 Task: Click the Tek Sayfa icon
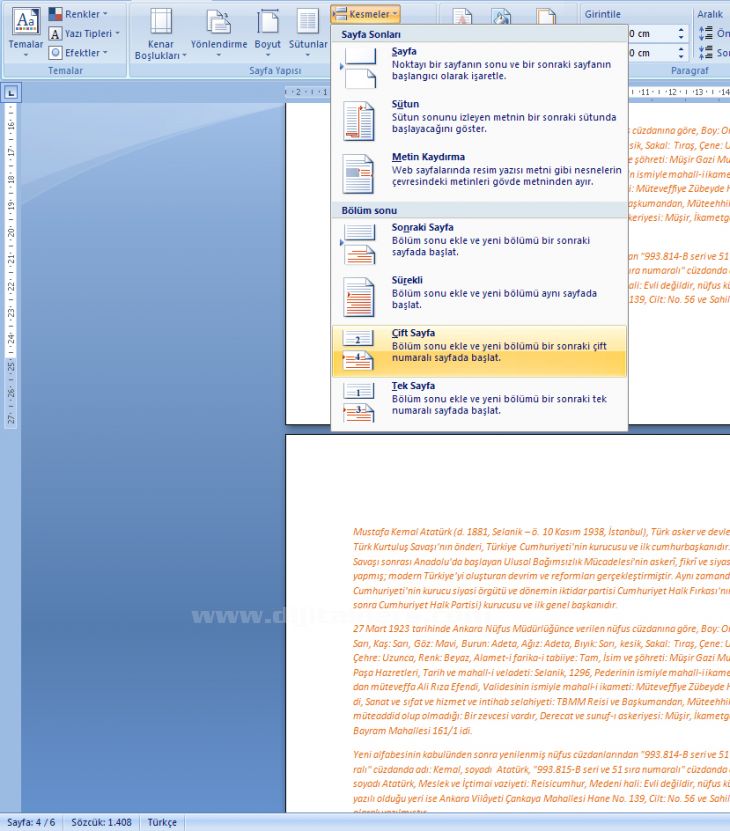coord(358,403)
